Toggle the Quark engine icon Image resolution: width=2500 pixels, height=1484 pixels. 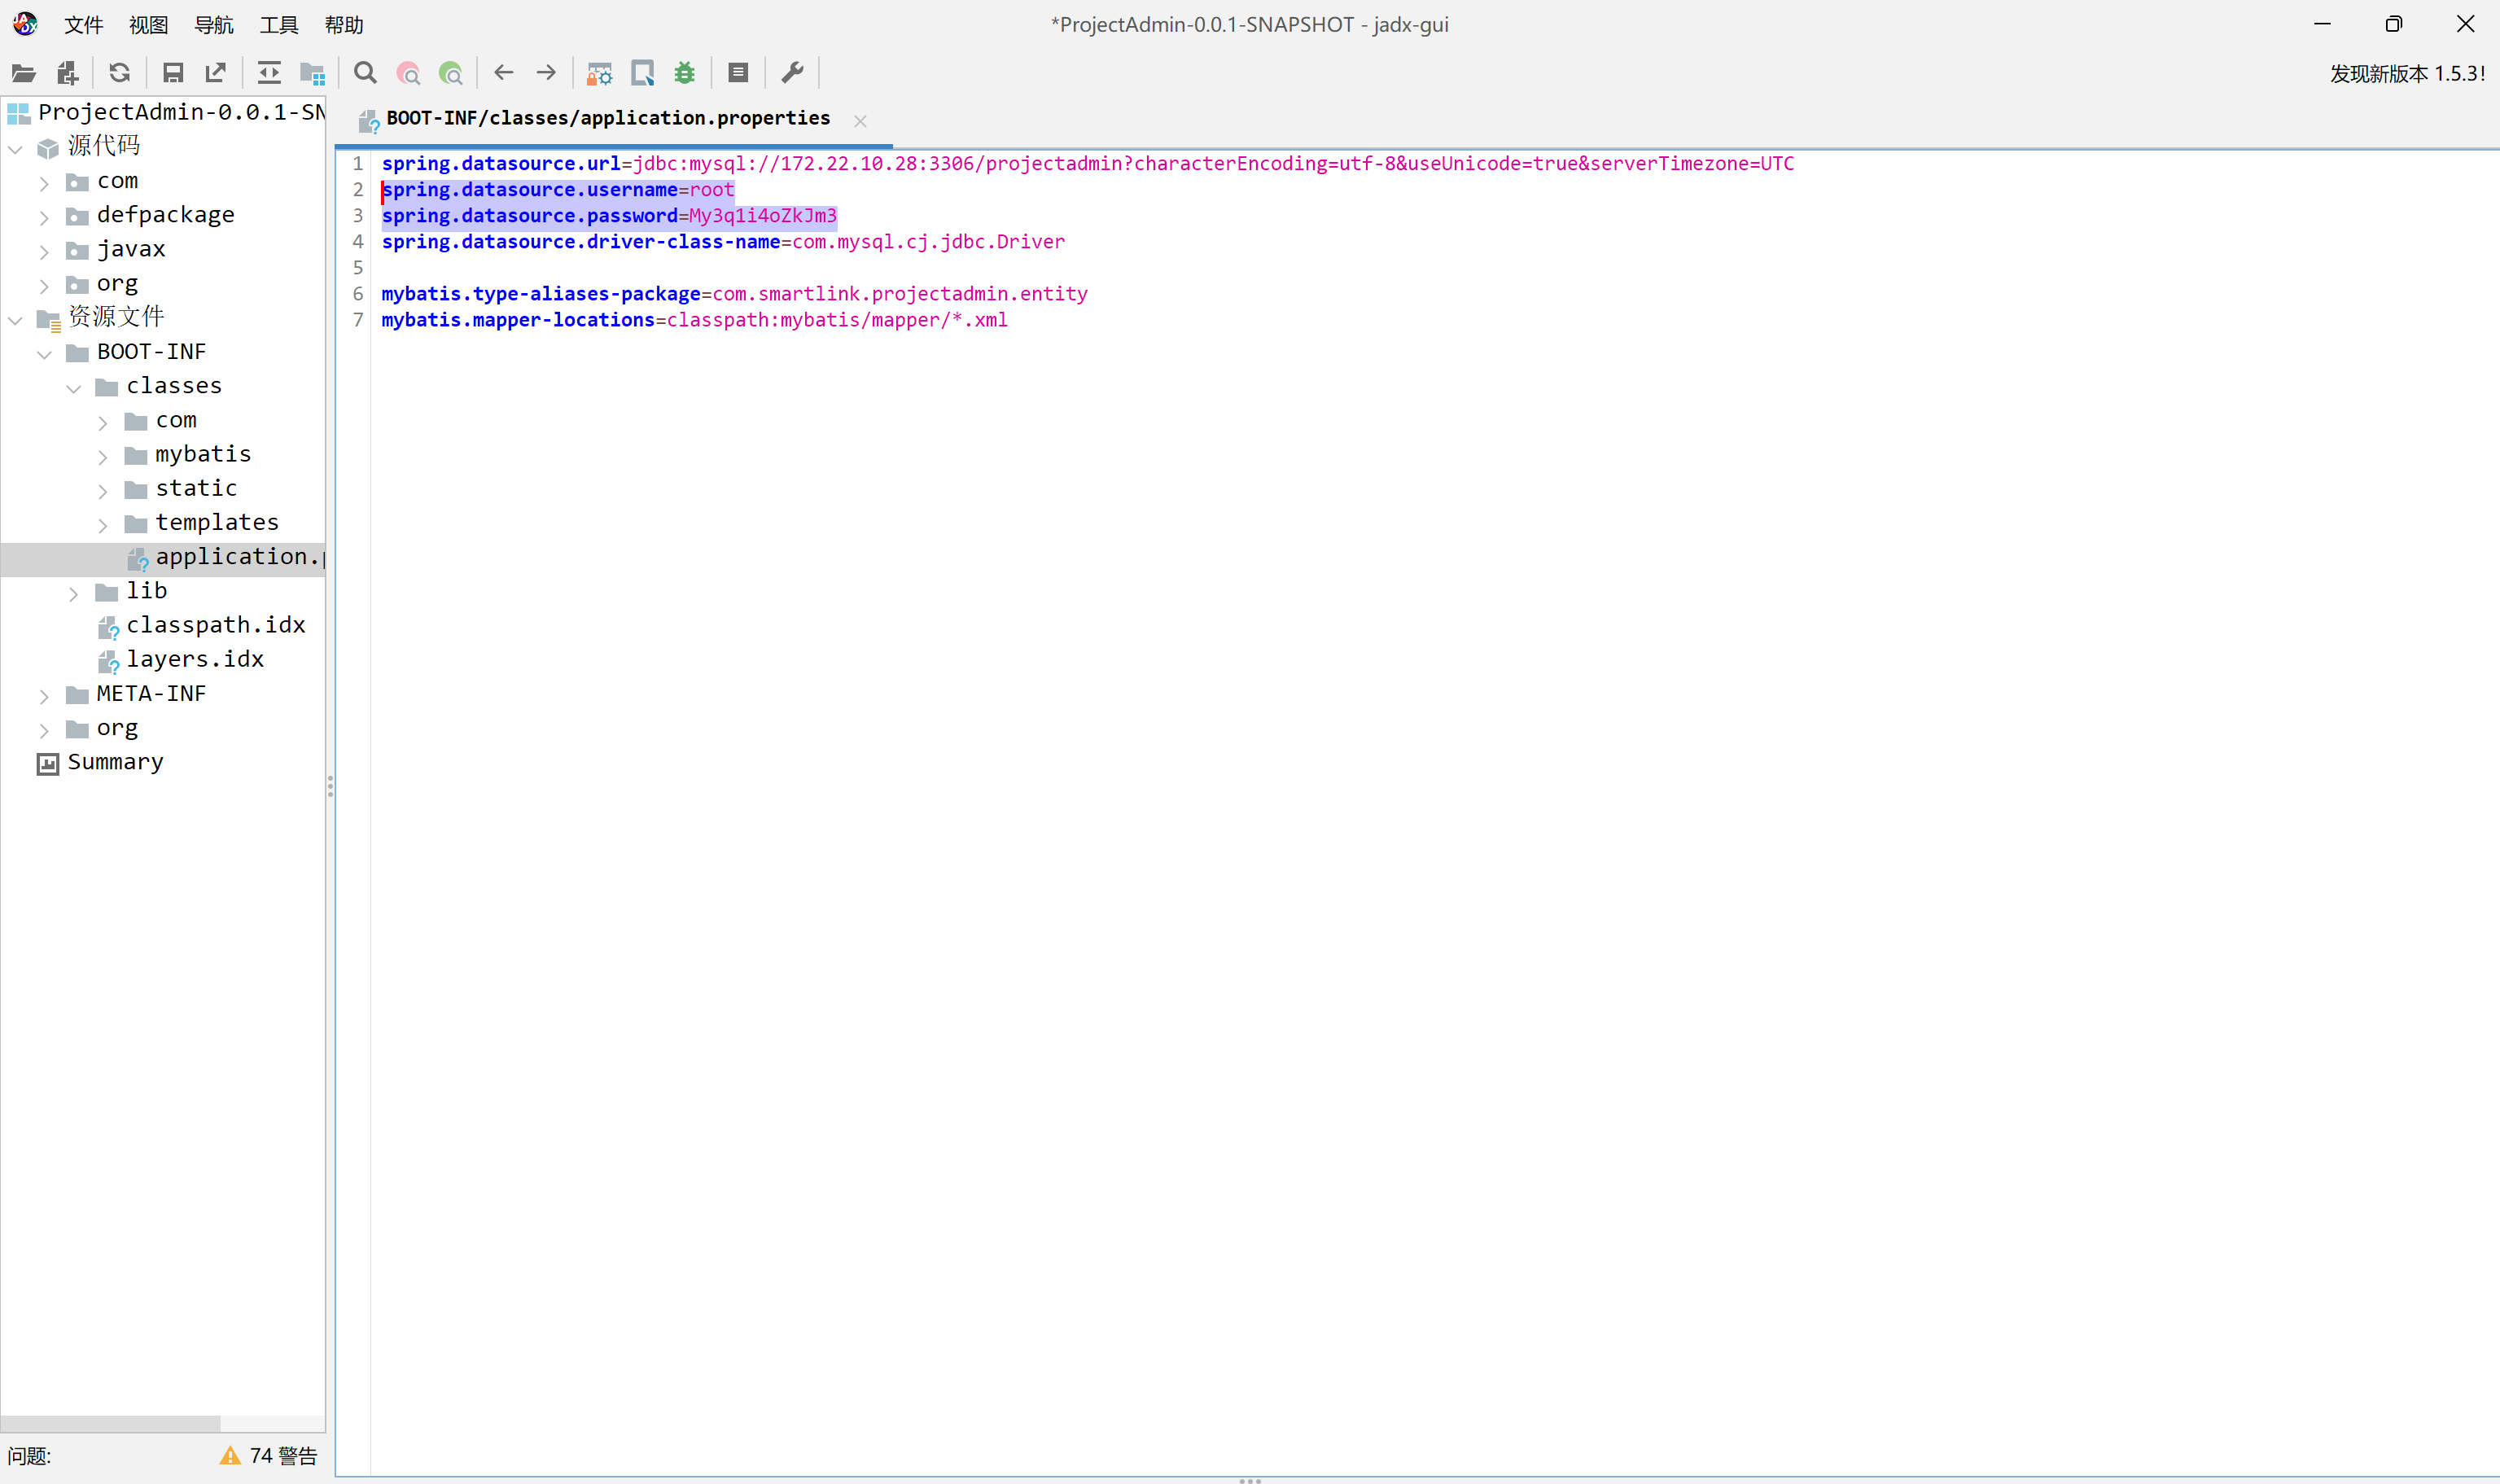tap(642, 73)
